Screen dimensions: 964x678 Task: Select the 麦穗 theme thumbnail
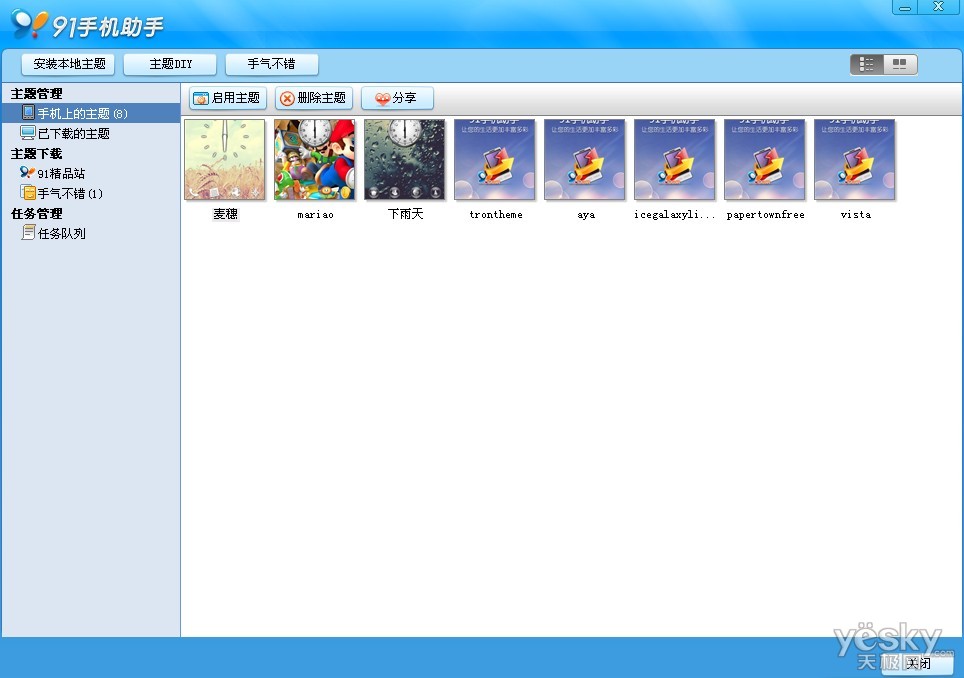click(x=225, y=160)
